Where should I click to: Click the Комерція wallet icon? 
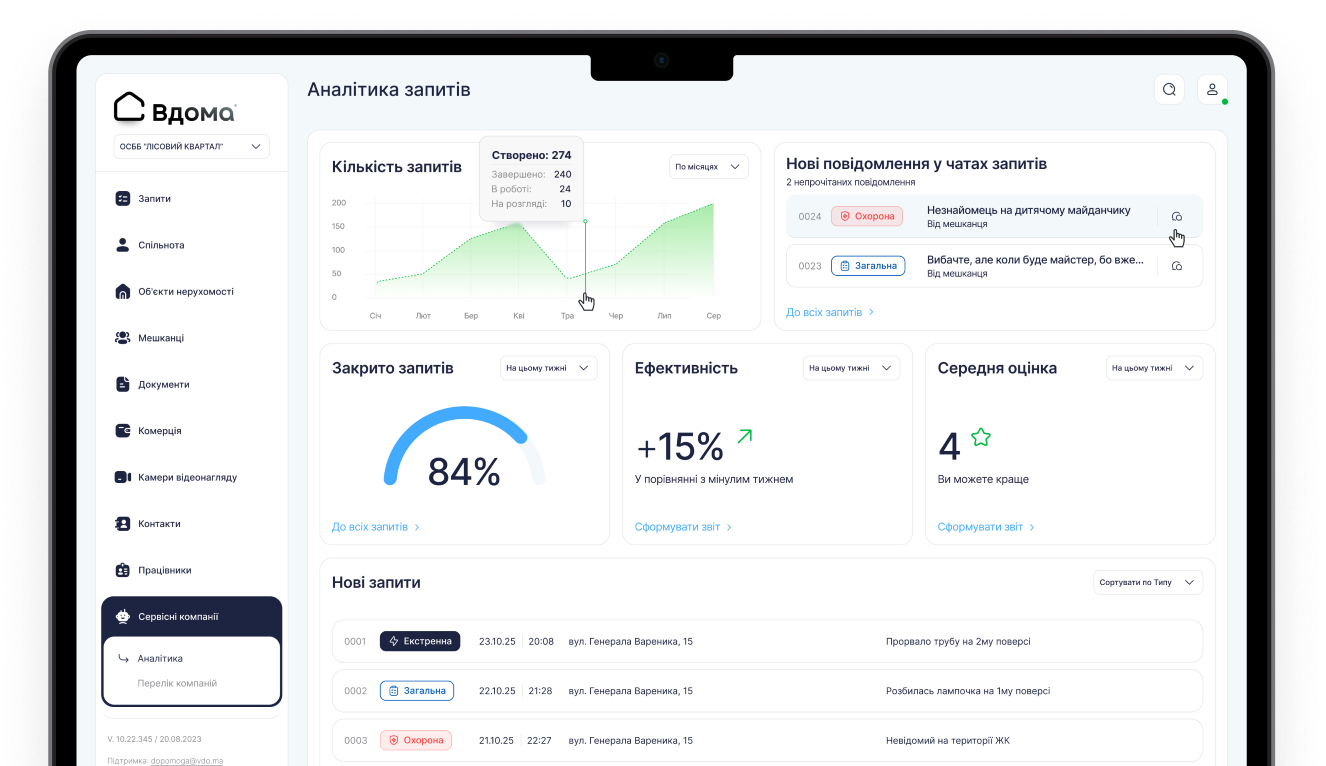click(123, 431)
